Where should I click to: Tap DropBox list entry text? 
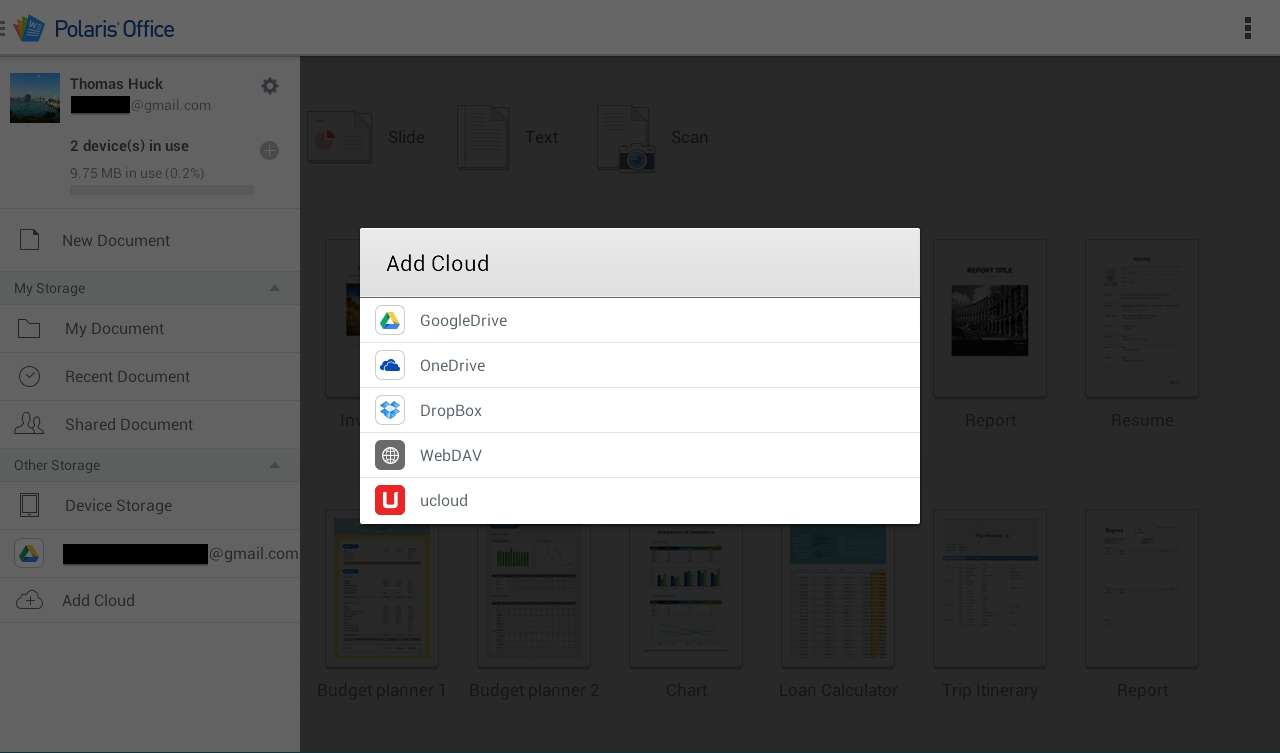click(x=451, y=410)
